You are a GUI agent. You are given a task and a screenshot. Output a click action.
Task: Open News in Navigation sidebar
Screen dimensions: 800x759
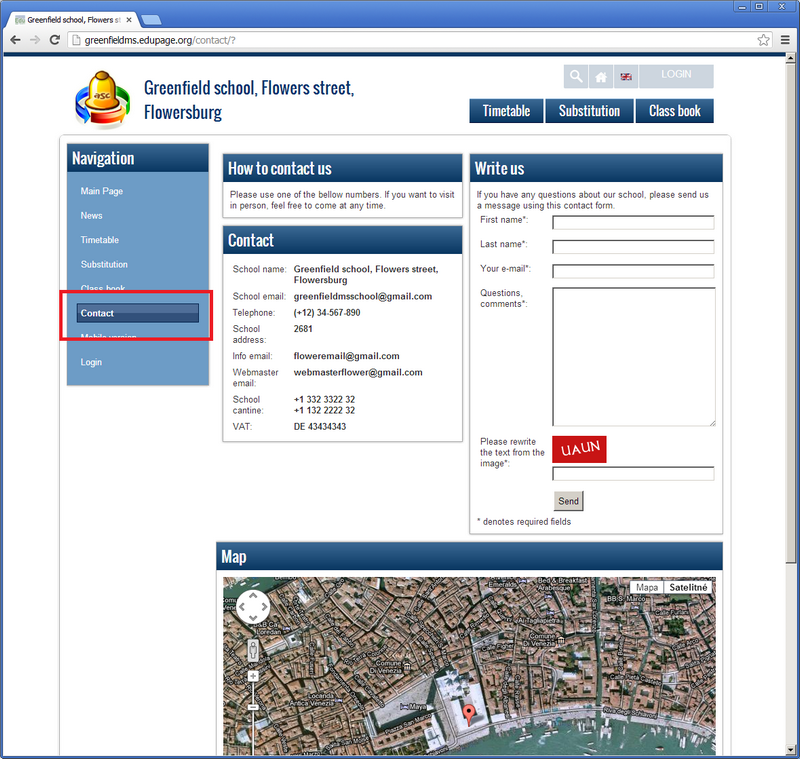pos(92,216)
